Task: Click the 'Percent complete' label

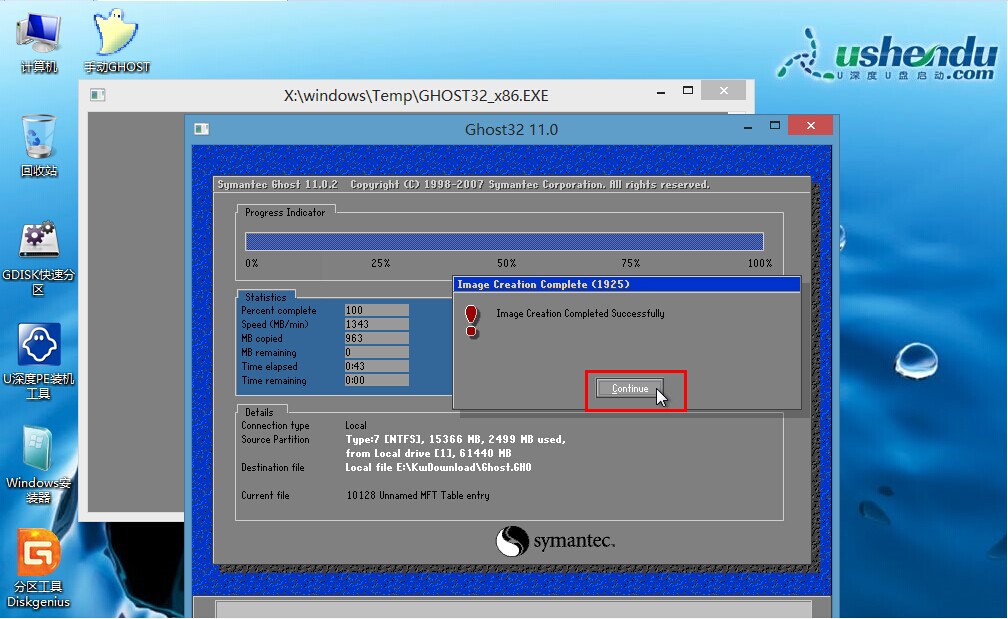Action: click(278, 310)
